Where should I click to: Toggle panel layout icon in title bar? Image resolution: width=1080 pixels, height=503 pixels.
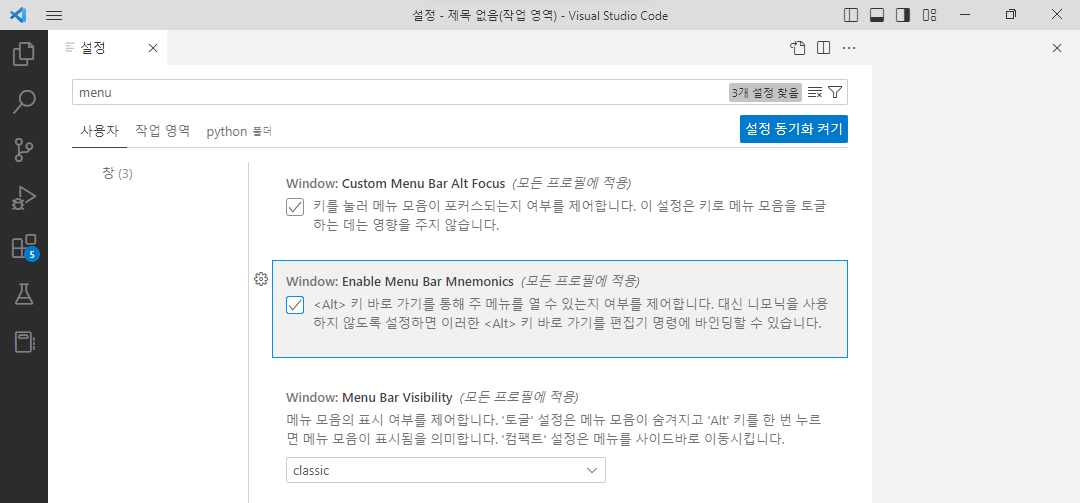tap(877, 15)
